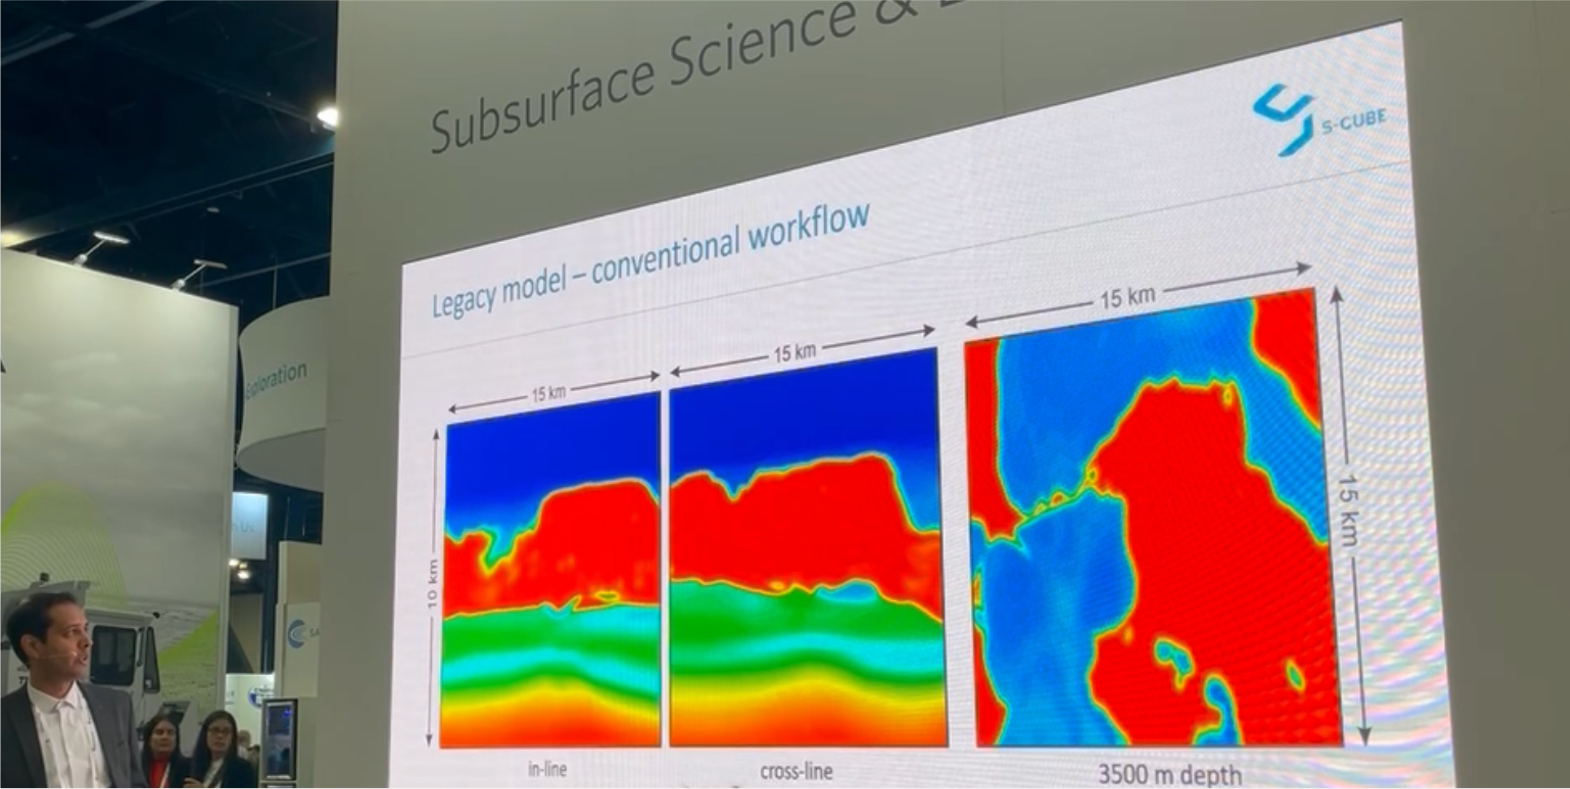
Task: Click the vertical '15 km' label right of depth slice
Action: (1349, 509)
